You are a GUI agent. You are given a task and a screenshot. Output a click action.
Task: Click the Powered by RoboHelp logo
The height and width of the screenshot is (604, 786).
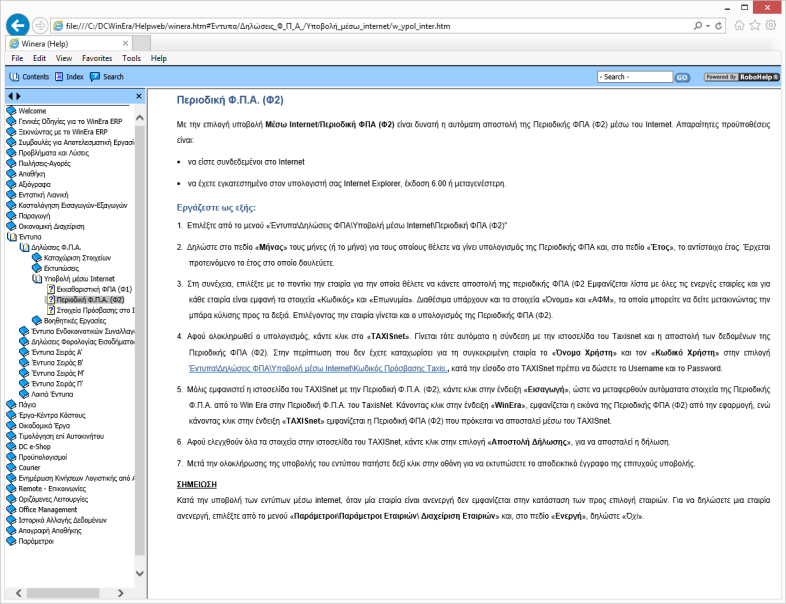[741, 77]
